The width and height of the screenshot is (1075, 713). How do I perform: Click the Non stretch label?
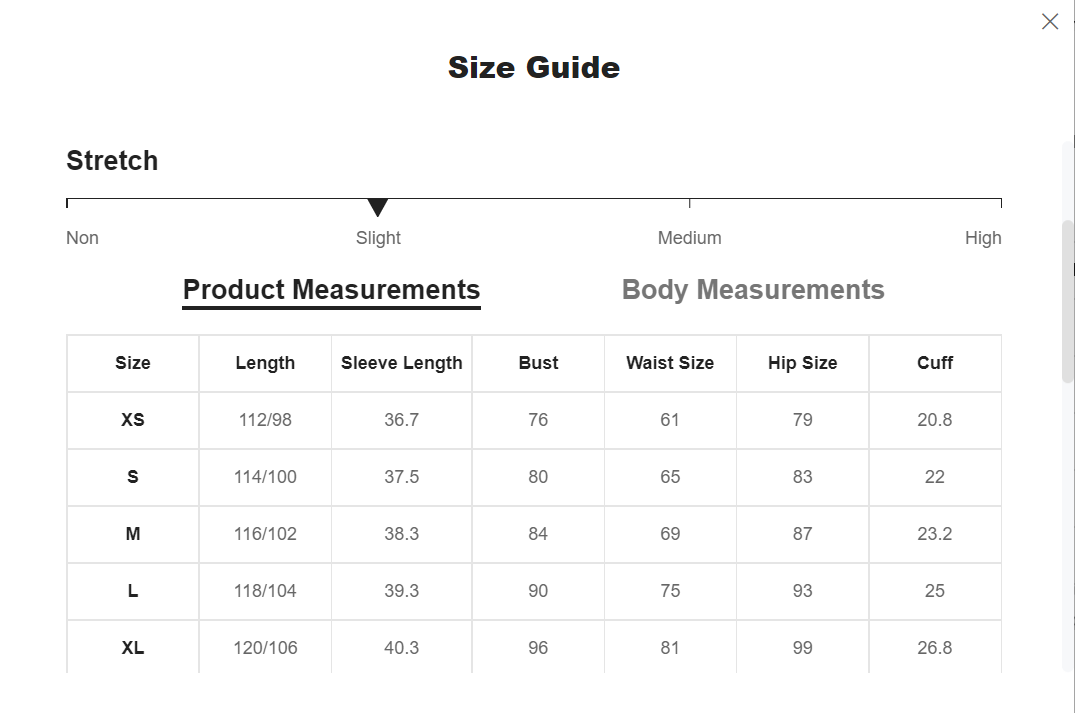point(82,238)
